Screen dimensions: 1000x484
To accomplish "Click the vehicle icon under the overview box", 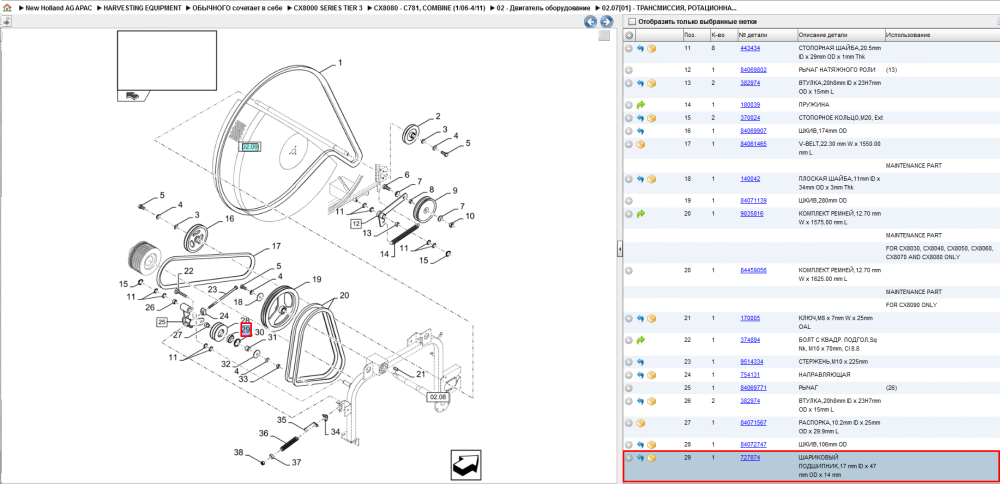I will coord(132,96).
